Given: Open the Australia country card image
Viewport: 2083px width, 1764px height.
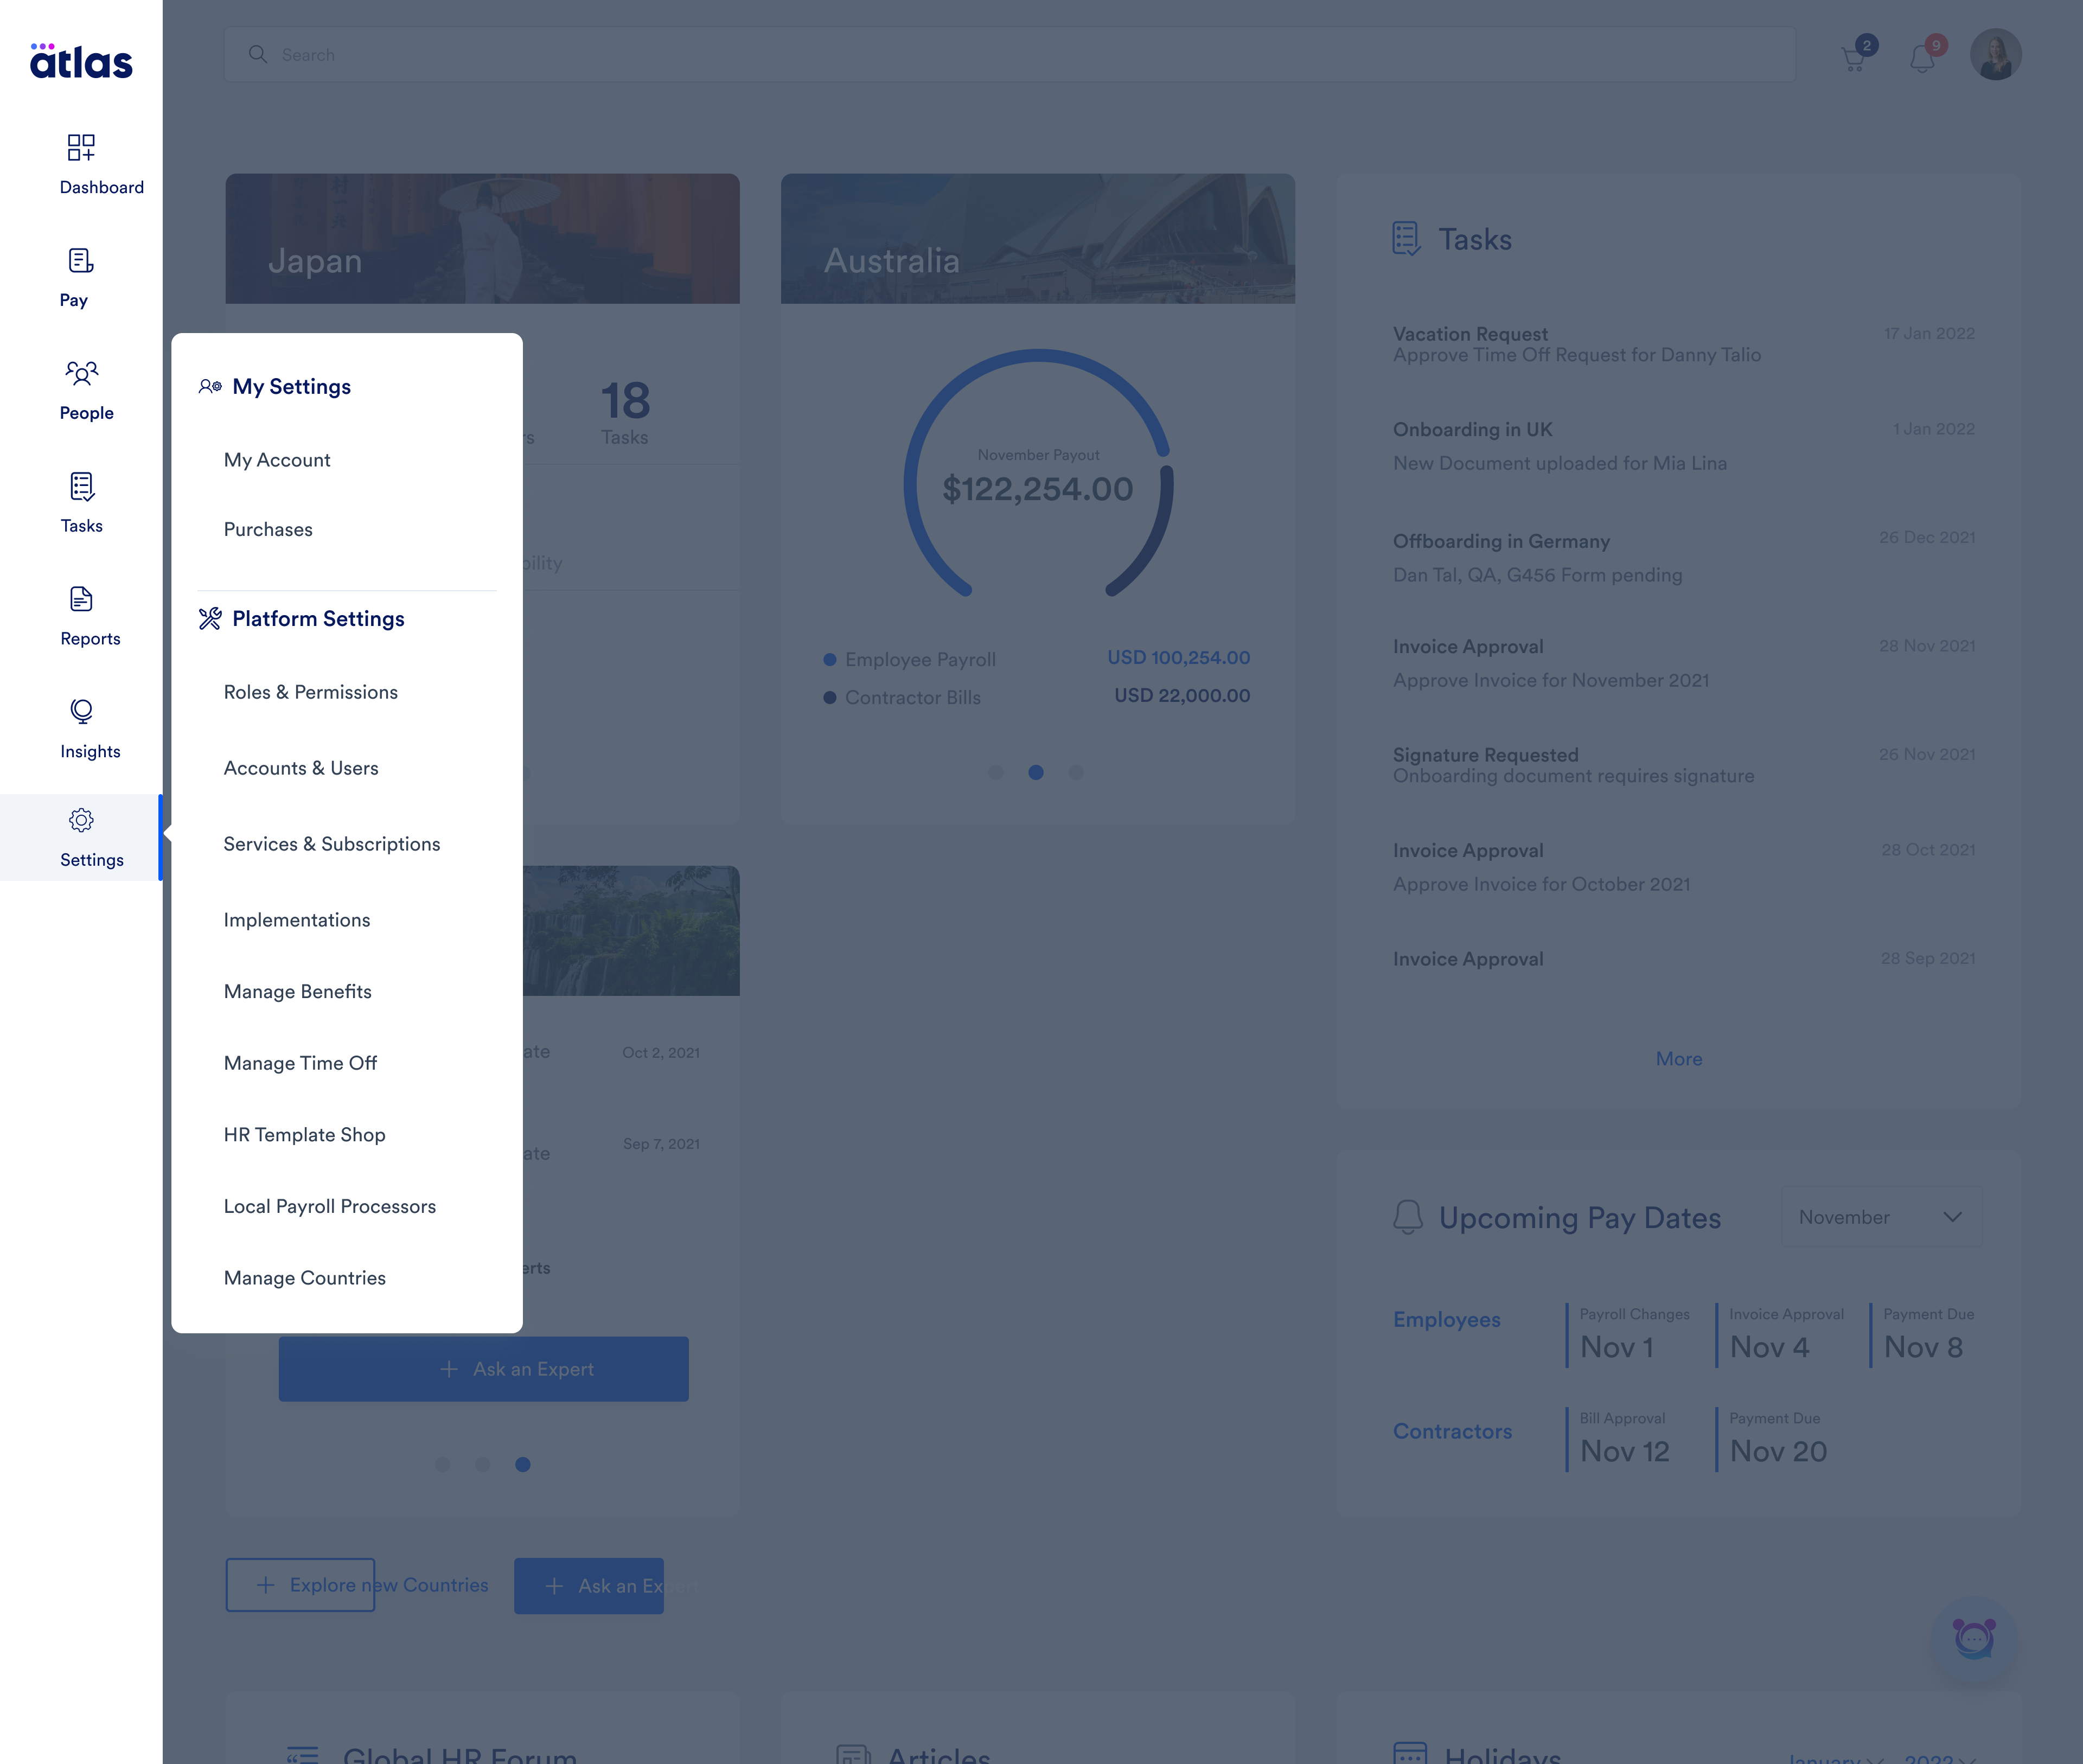Looking at the screenshot, I should point(1037,238).
